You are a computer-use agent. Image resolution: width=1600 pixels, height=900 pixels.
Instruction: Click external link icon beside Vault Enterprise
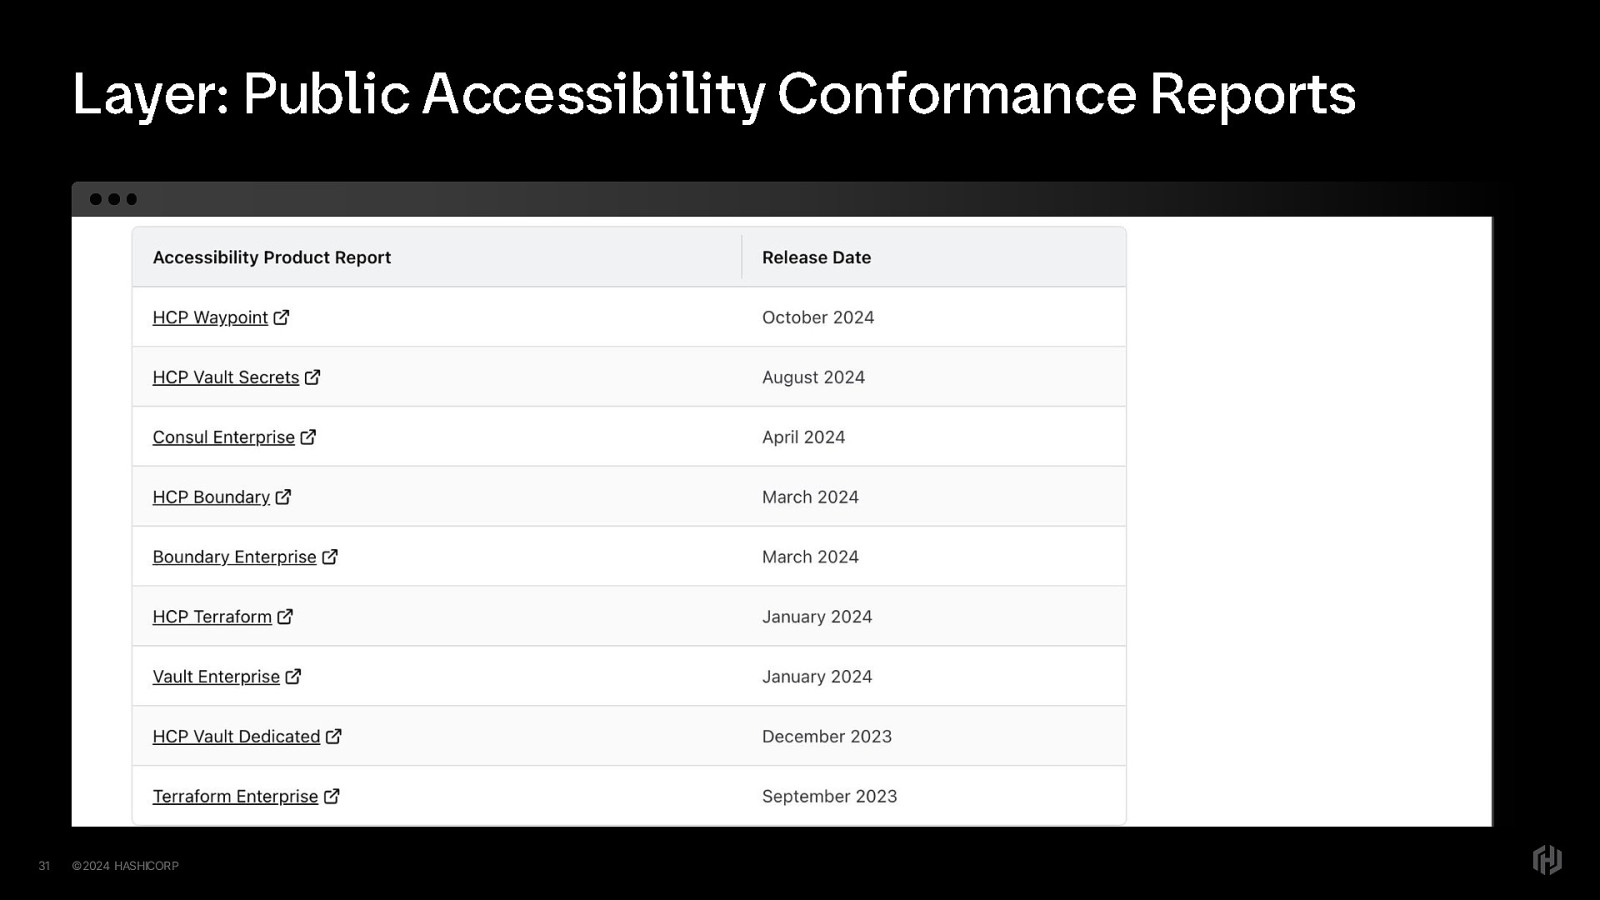(294, 677)
